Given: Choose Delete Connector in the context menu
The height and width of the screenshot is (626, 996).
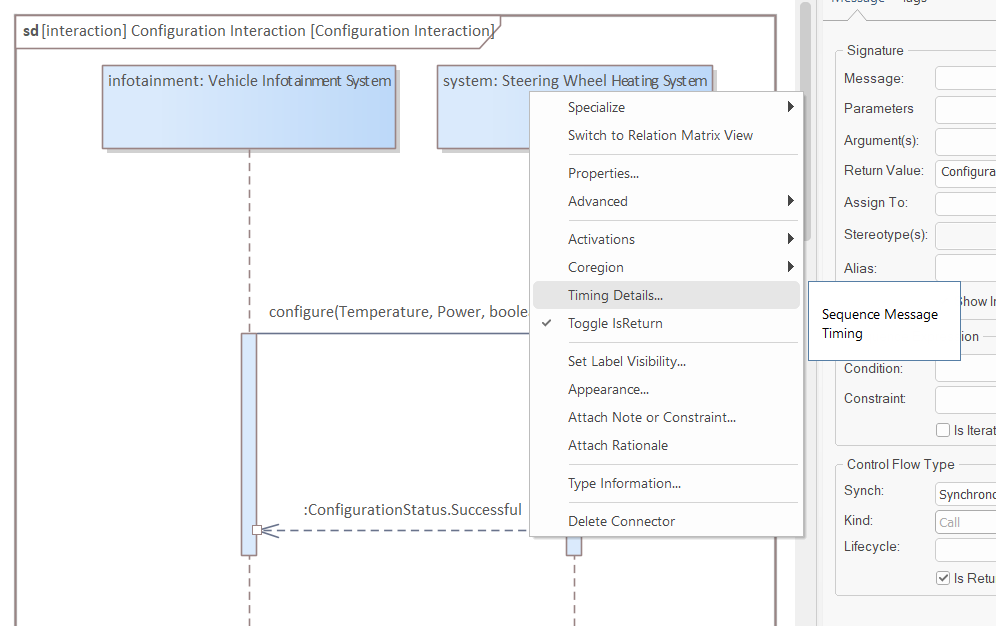Looking at the screenshot, I should (621, 521).
